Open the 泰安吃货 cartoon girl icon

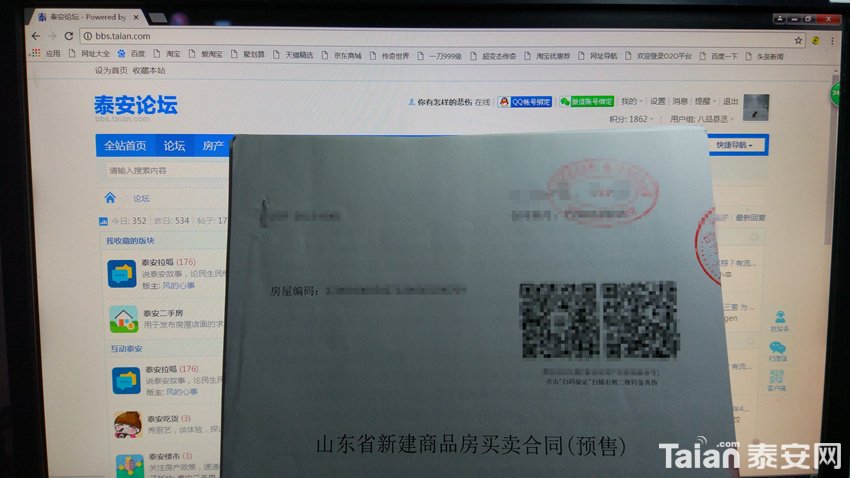click(x=128, y=424)
